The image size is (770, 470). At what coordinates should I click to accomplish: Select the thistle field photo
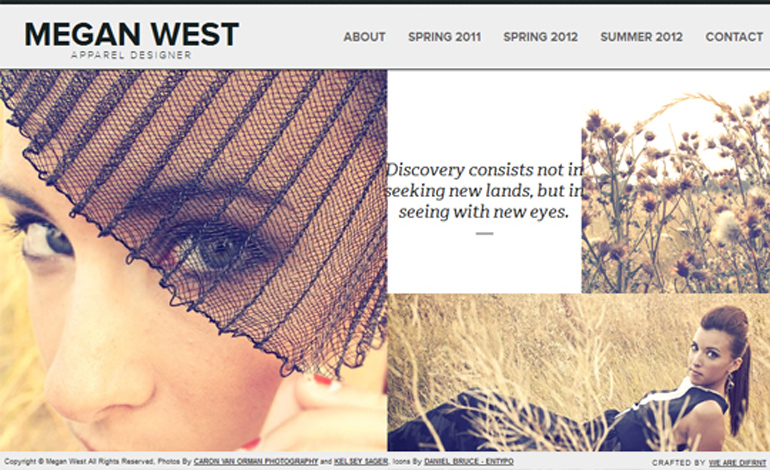pyautogui.click(x=676, y=192)
